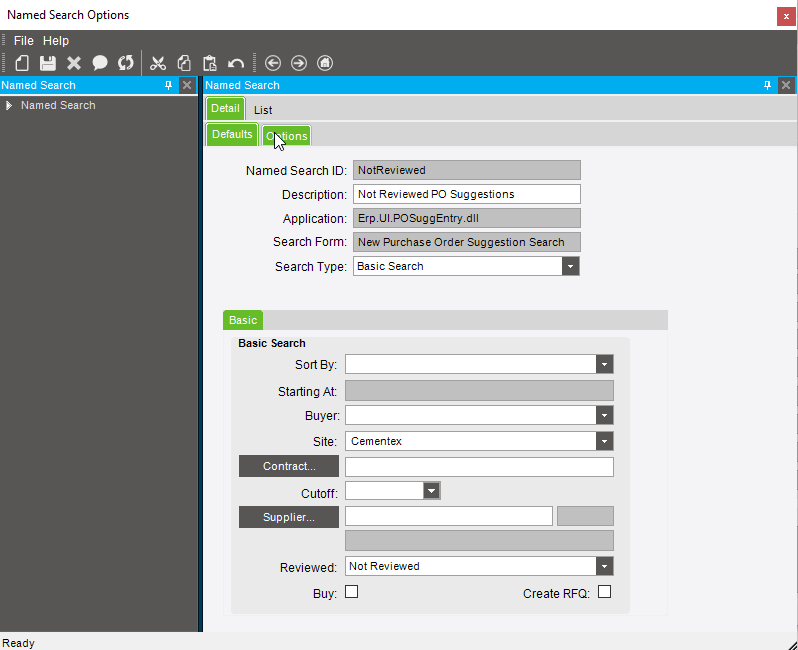Pin the left Named Search panel
The height and width of the screenshot is (650, 798).
pos(168,86)
